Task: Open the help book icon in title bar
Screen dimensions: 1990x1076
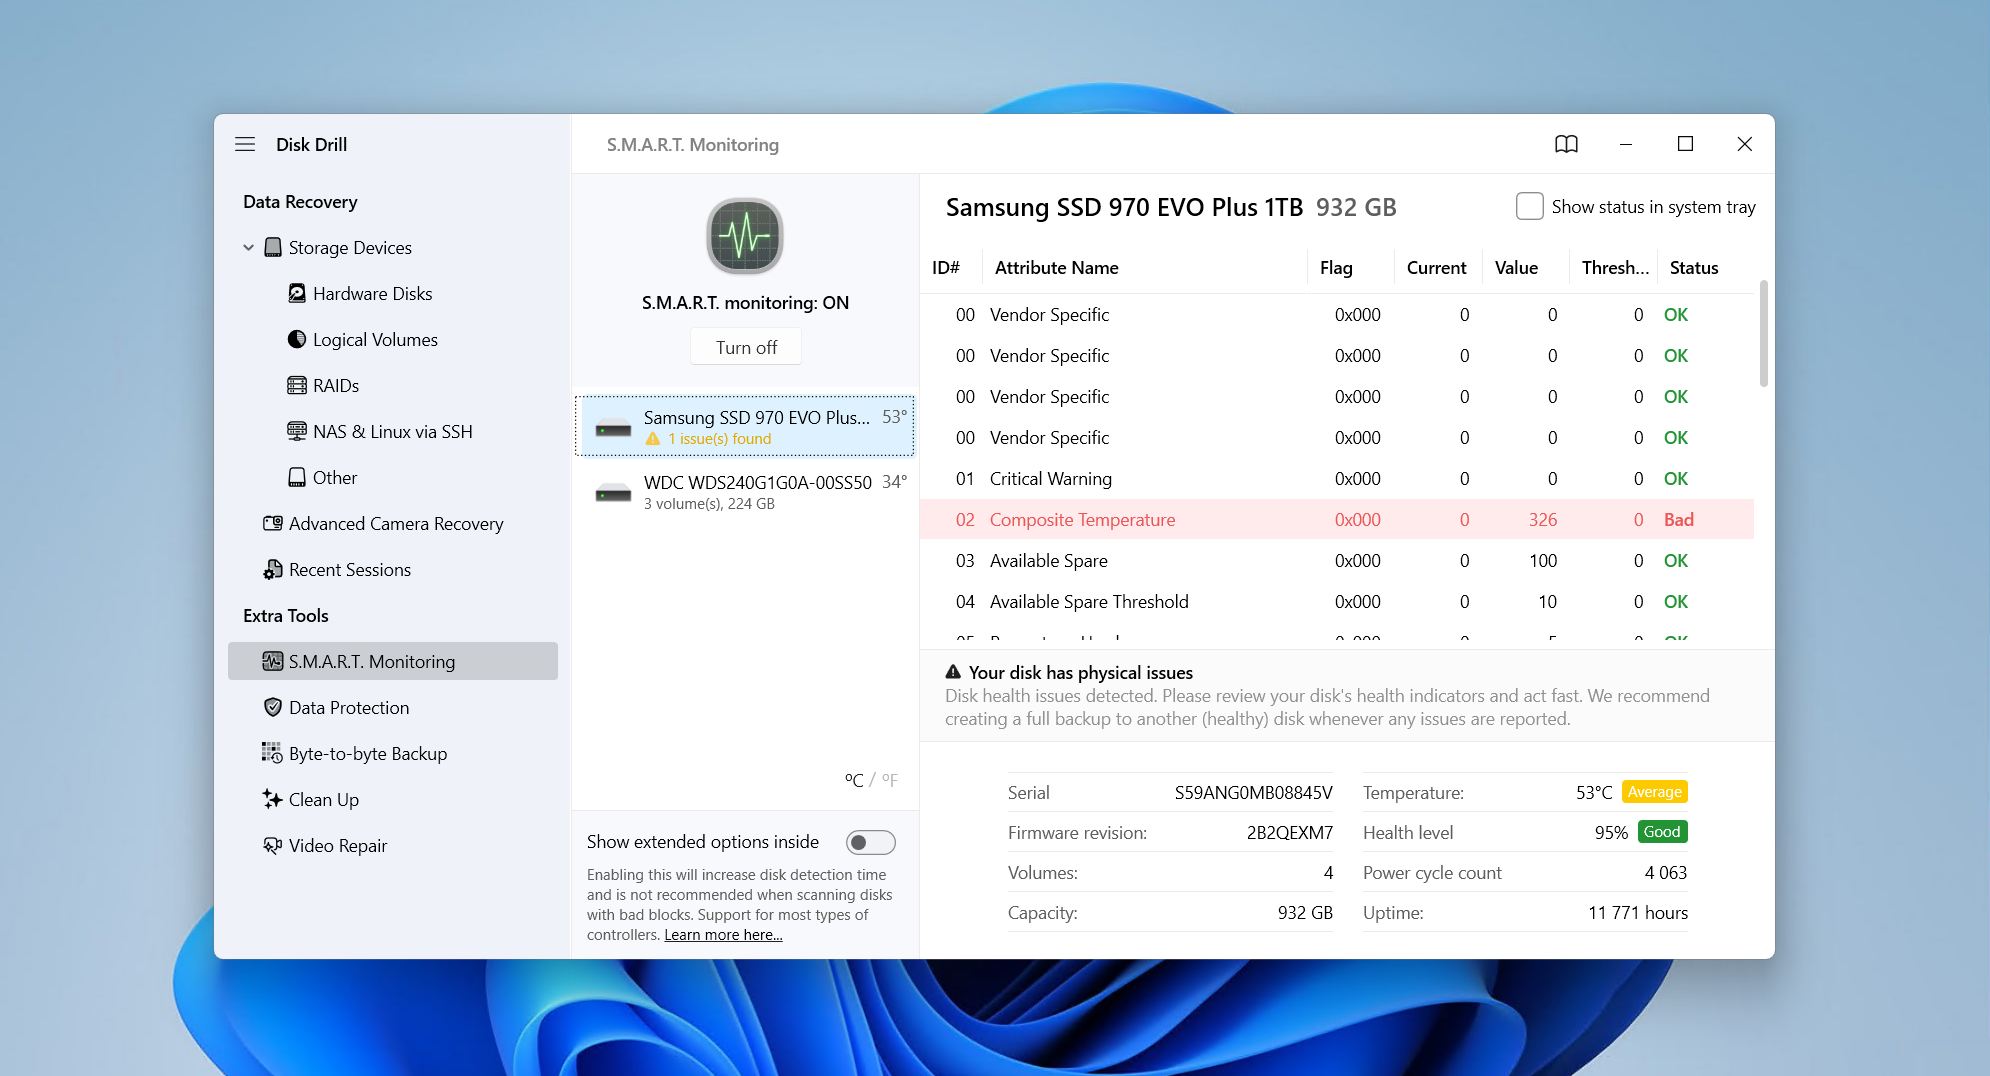Action: click(x=1567, y=144)
